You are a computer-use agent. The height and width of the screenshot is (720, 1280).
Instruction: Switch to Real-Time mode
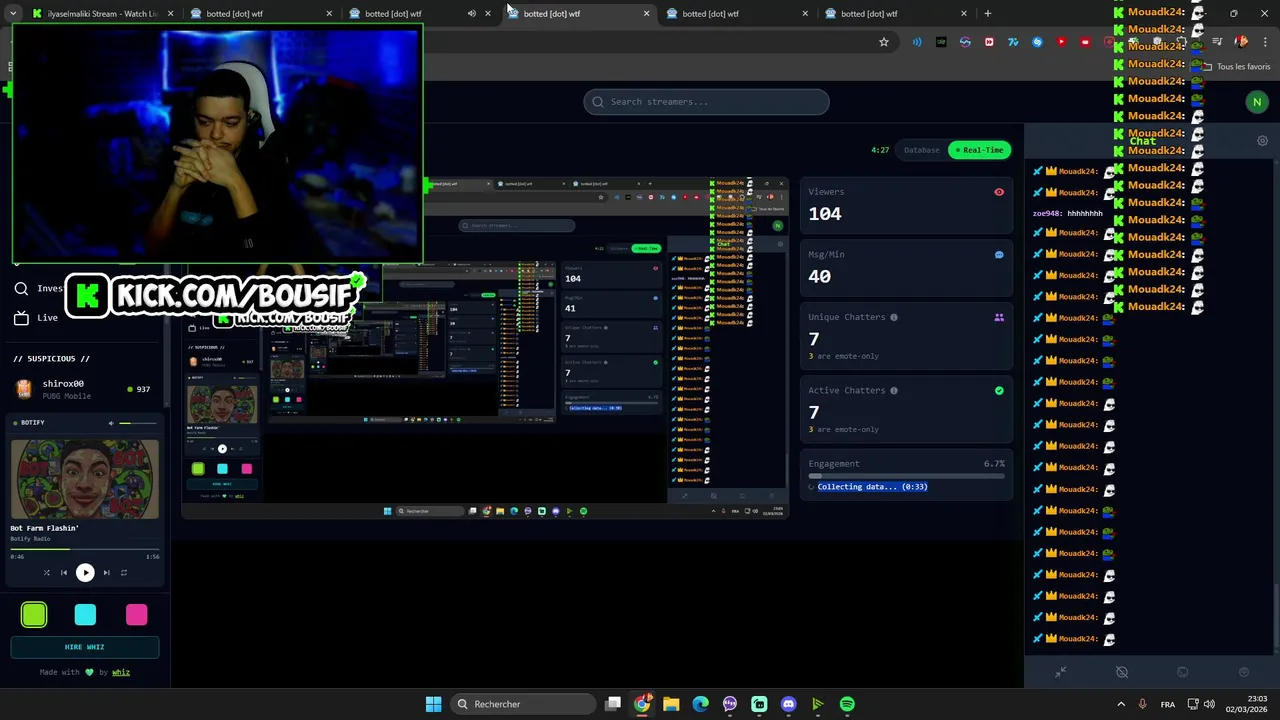point(980,150)
